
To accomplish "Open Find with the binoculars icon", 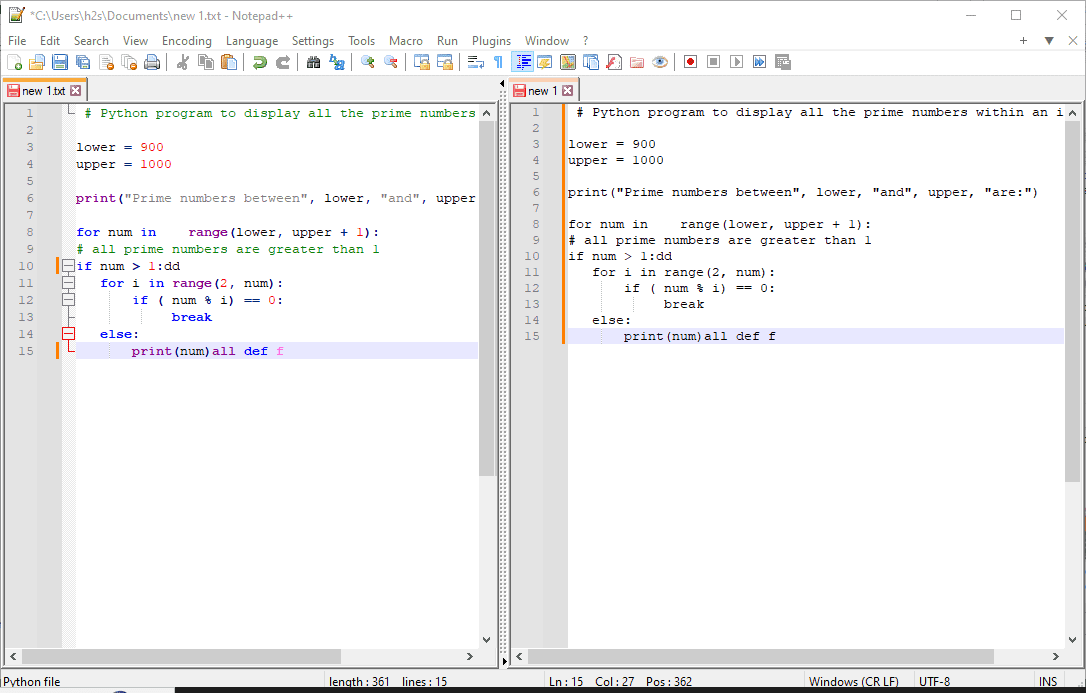I will click(x=314, y=62).
